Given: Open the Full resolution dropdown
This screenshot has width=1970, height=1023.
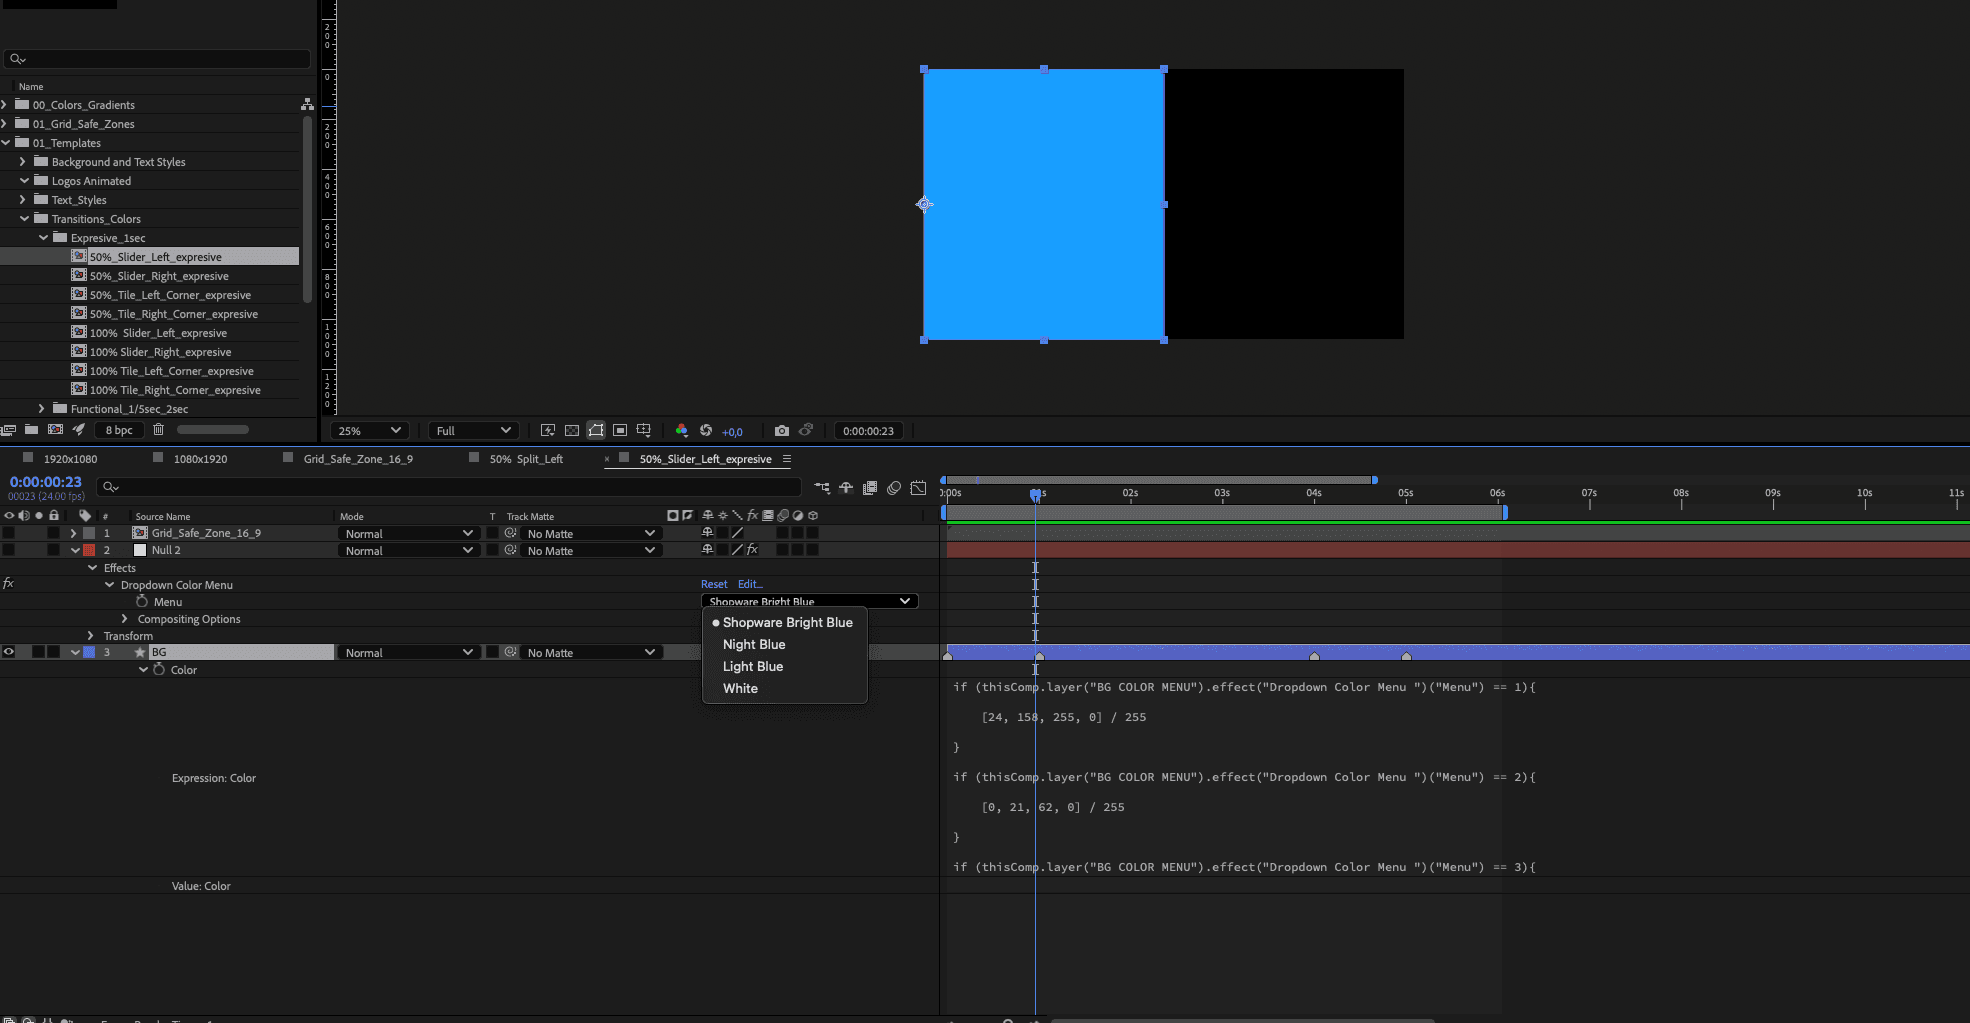Looking at the screenshot, I should (474, 431).
